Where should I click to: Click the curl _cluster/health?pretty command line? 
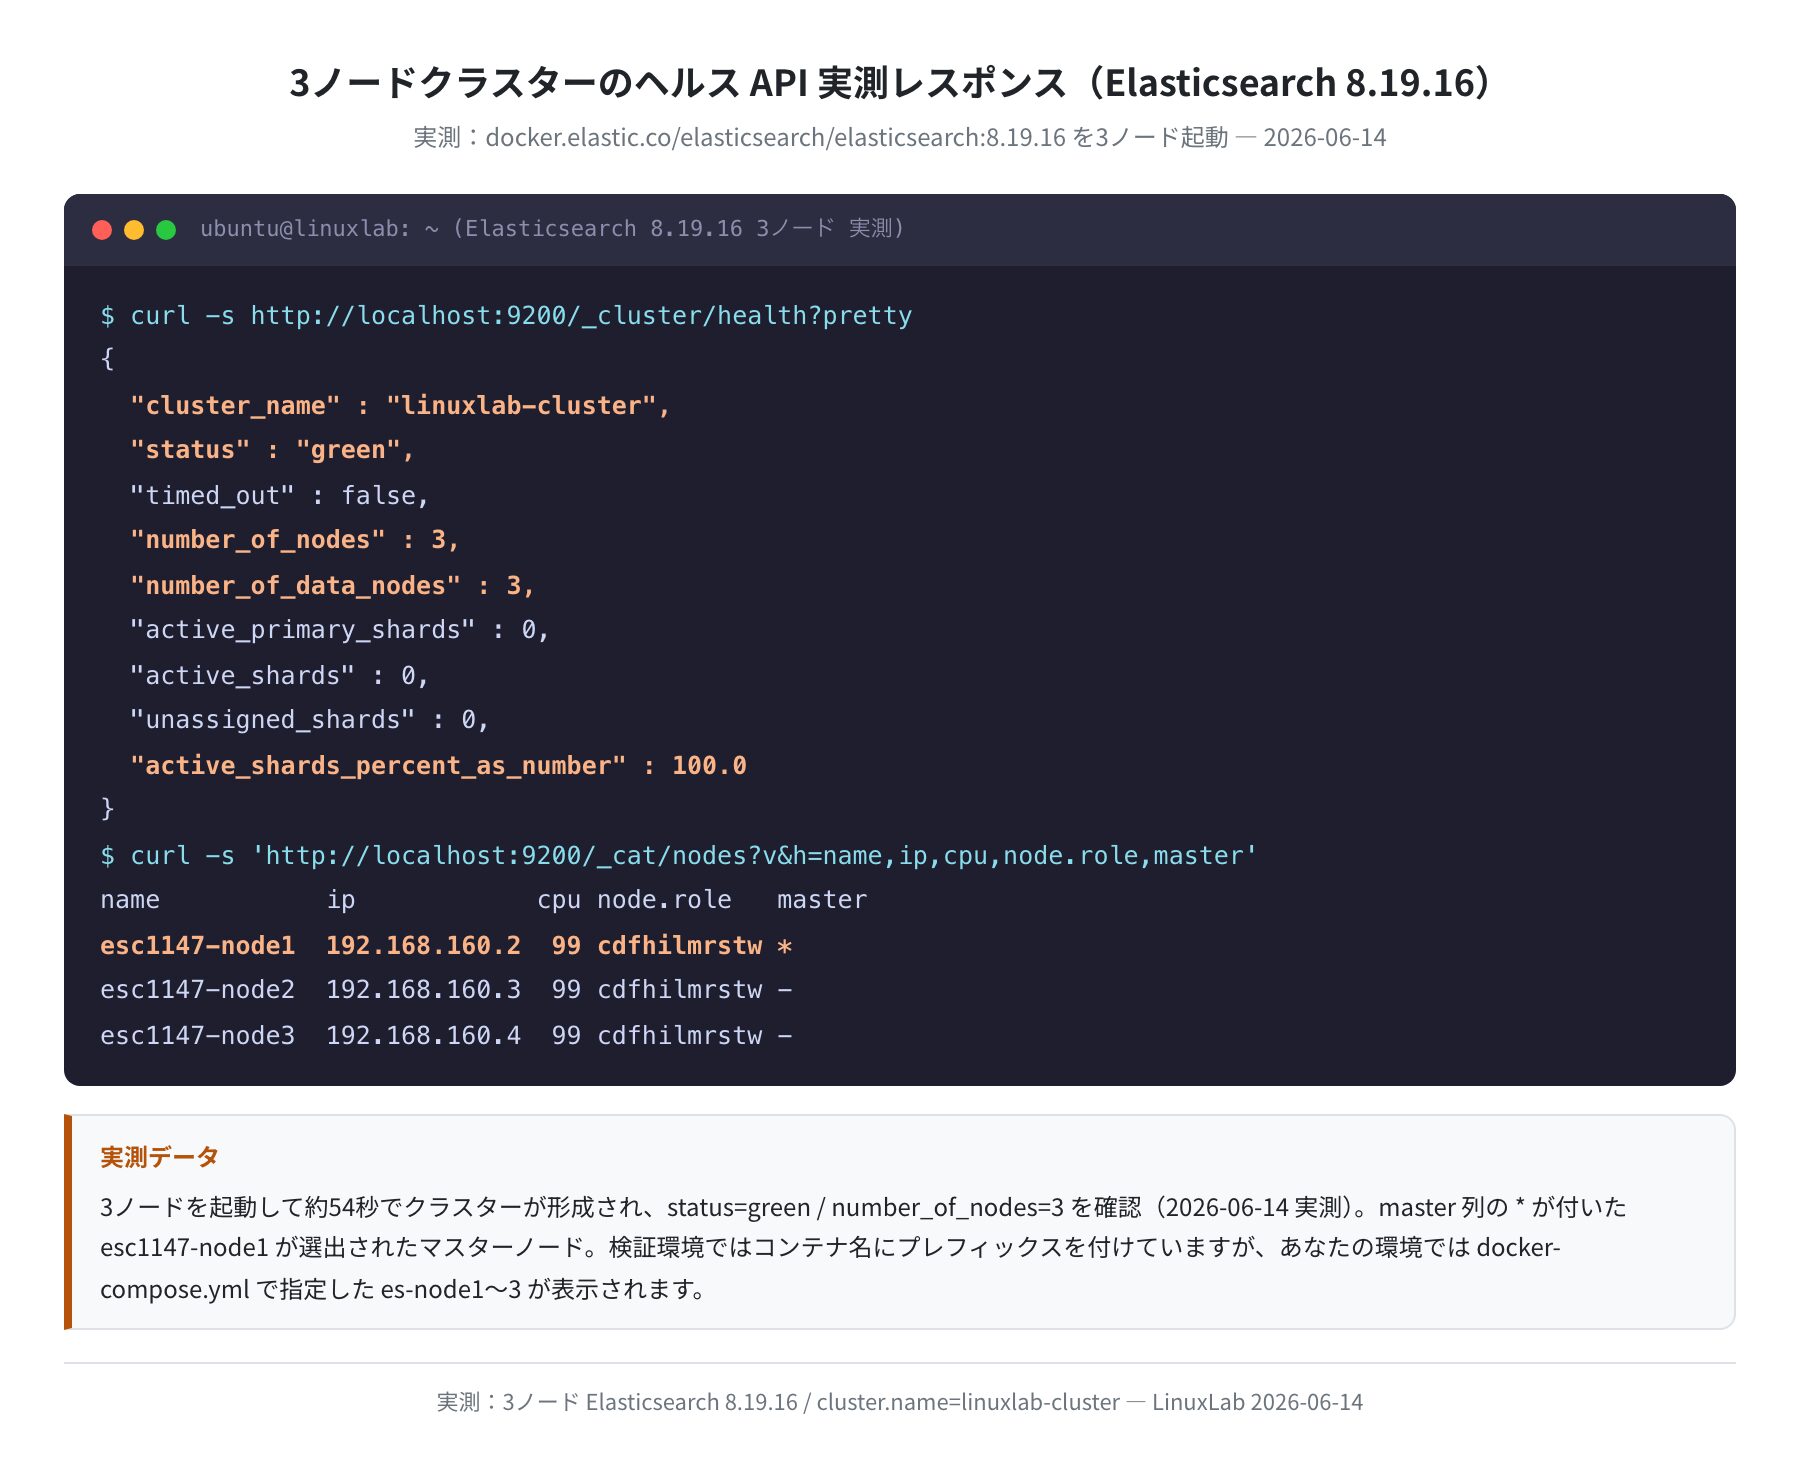tap(506, 316)
